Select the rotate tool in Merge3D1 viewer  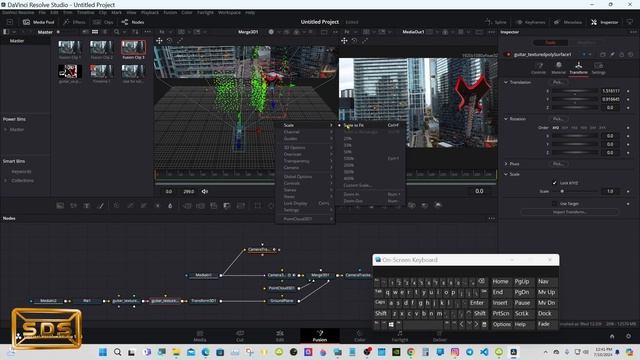click(169, 40)
